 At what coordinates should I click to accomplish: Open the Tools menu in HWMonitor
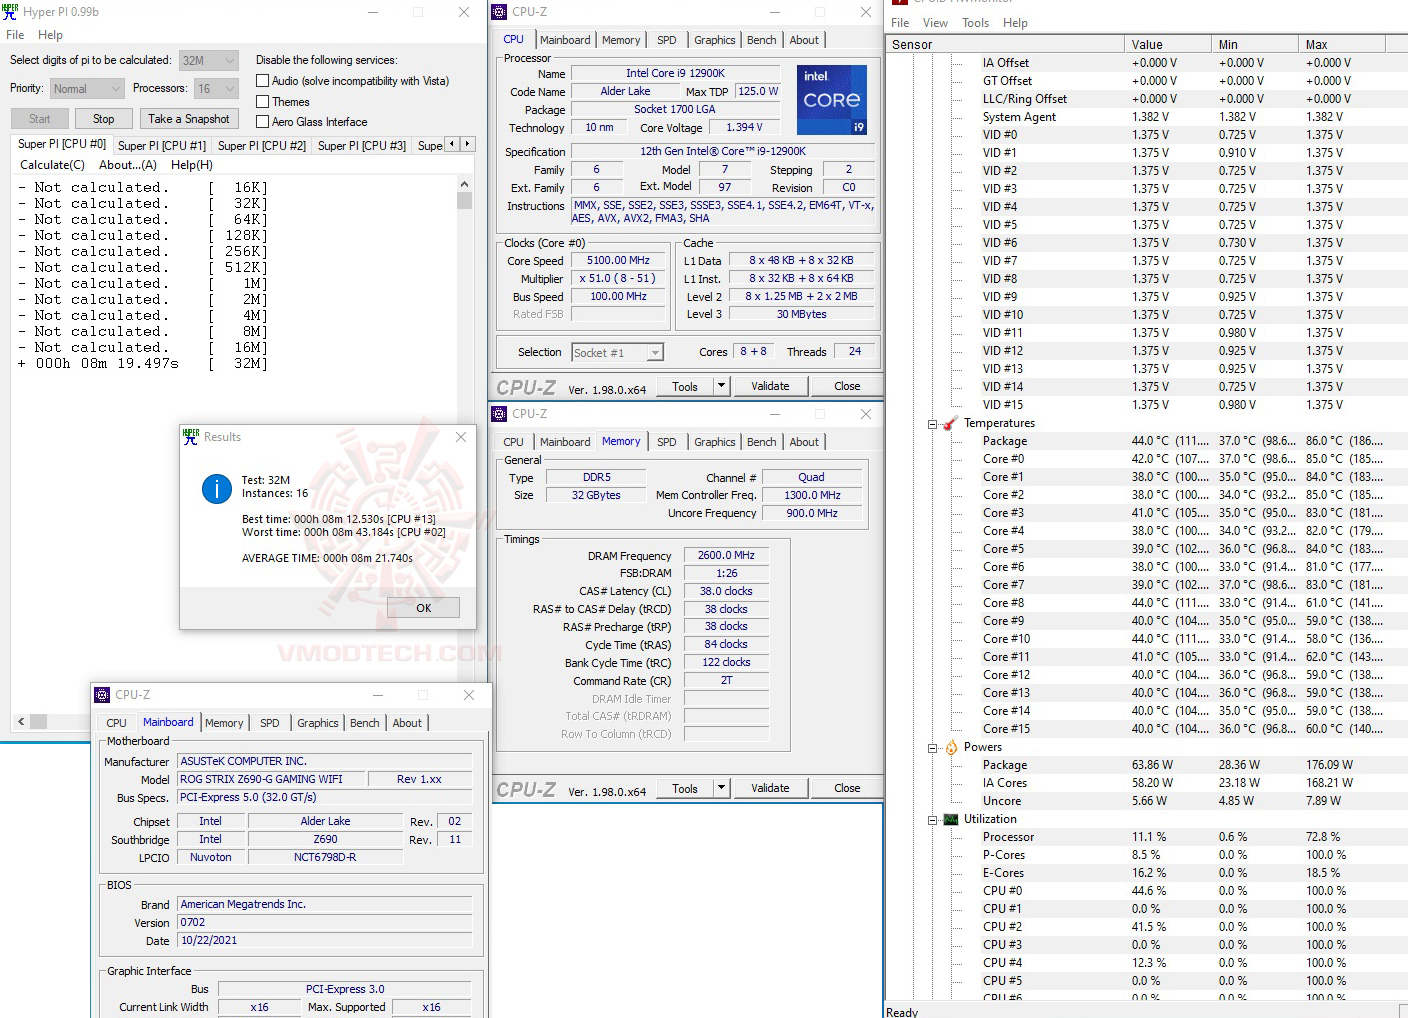click(x=975, y=23)
